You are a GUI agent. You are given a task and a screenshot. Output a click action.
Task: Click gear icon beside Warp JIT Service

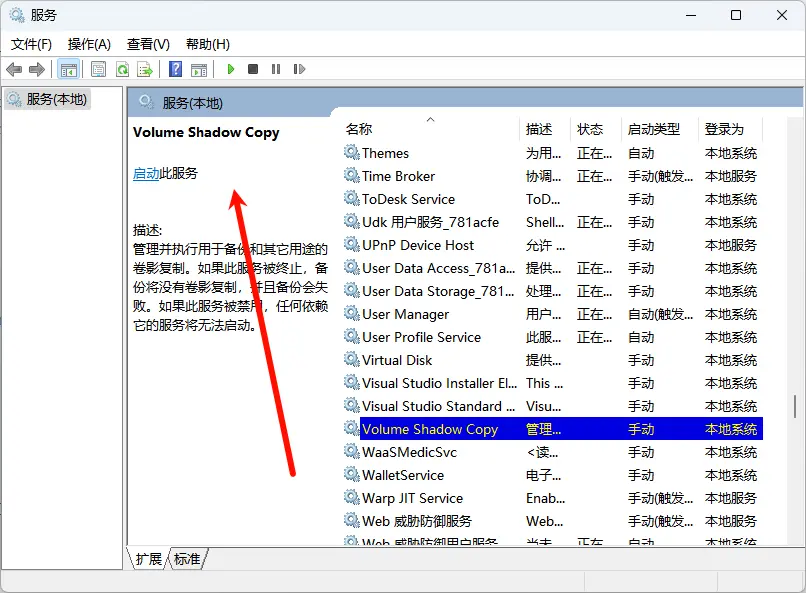[x=352, y=497]
